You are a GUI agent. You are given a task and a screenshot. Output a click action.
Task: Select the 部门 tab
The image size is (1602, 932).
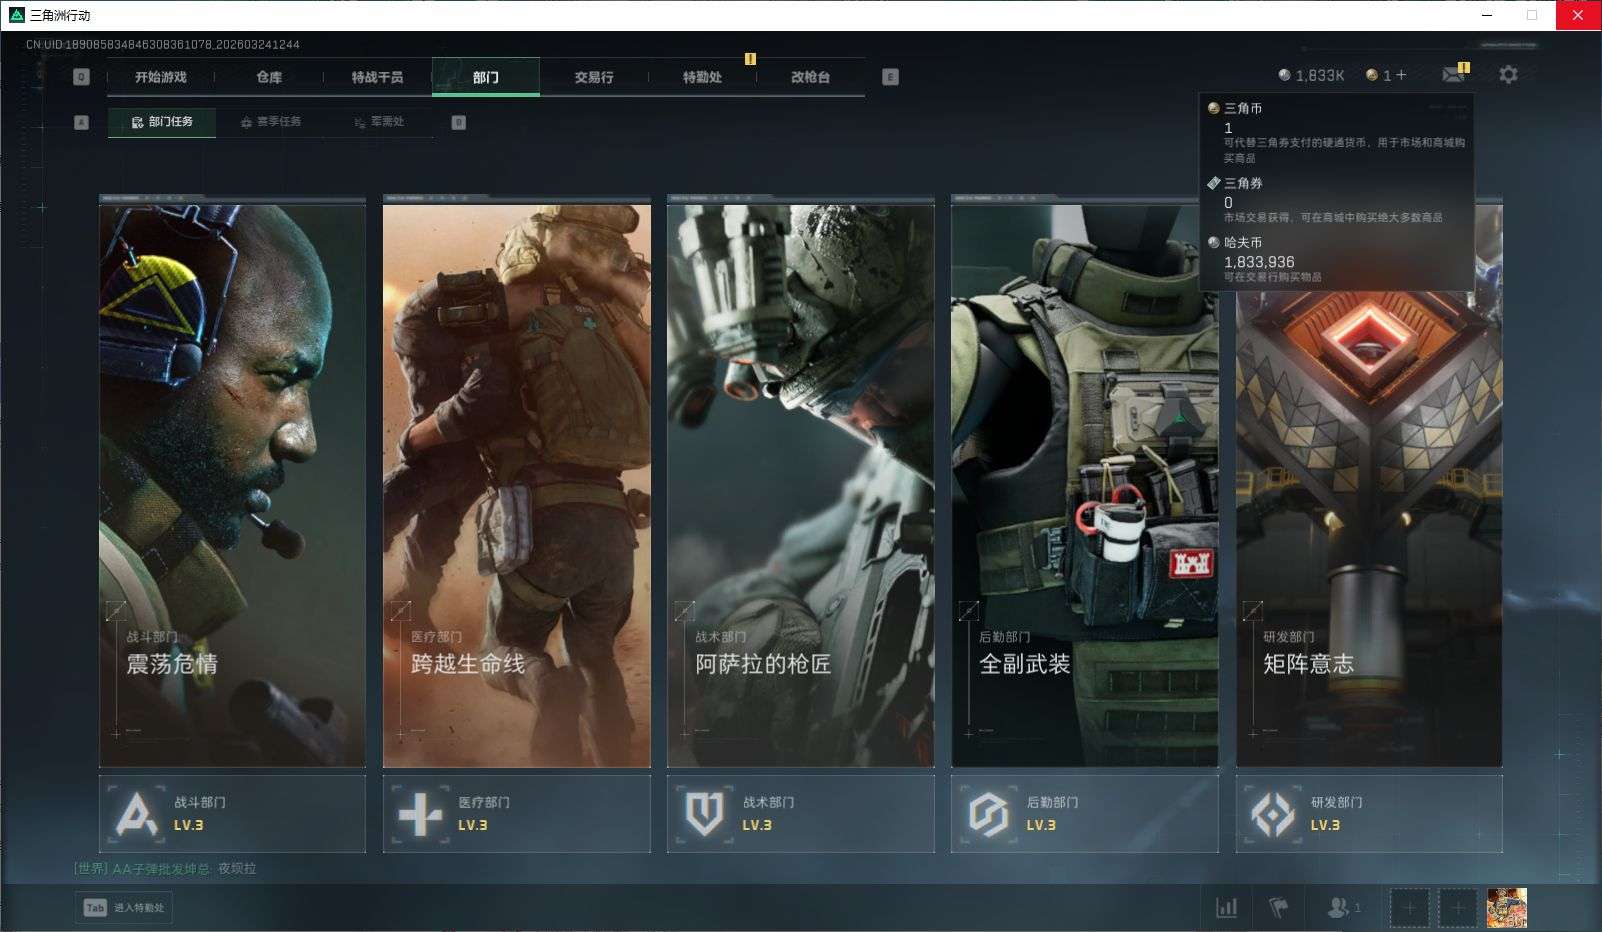click(486, 77)
